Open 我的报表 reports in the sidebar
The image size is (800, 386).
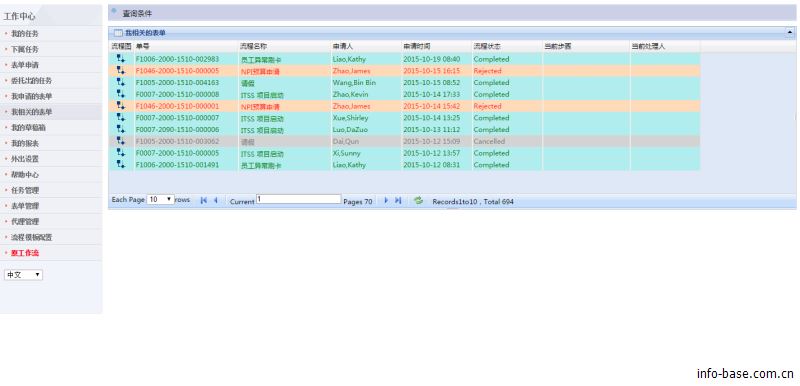[24, 143]
